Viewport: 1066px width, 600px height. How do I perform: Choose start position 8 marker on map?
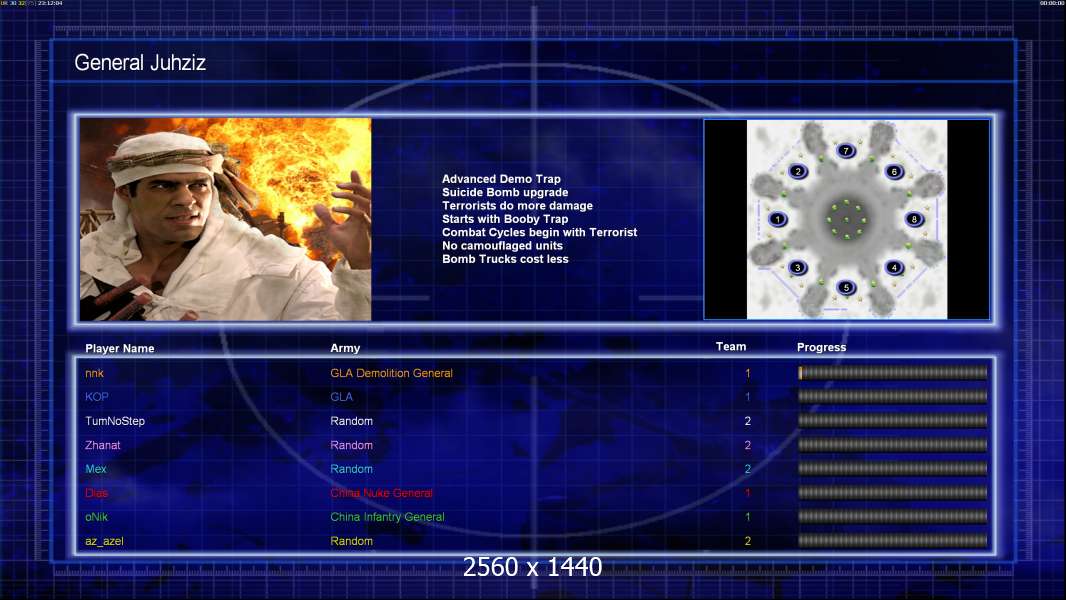[913, 219]
